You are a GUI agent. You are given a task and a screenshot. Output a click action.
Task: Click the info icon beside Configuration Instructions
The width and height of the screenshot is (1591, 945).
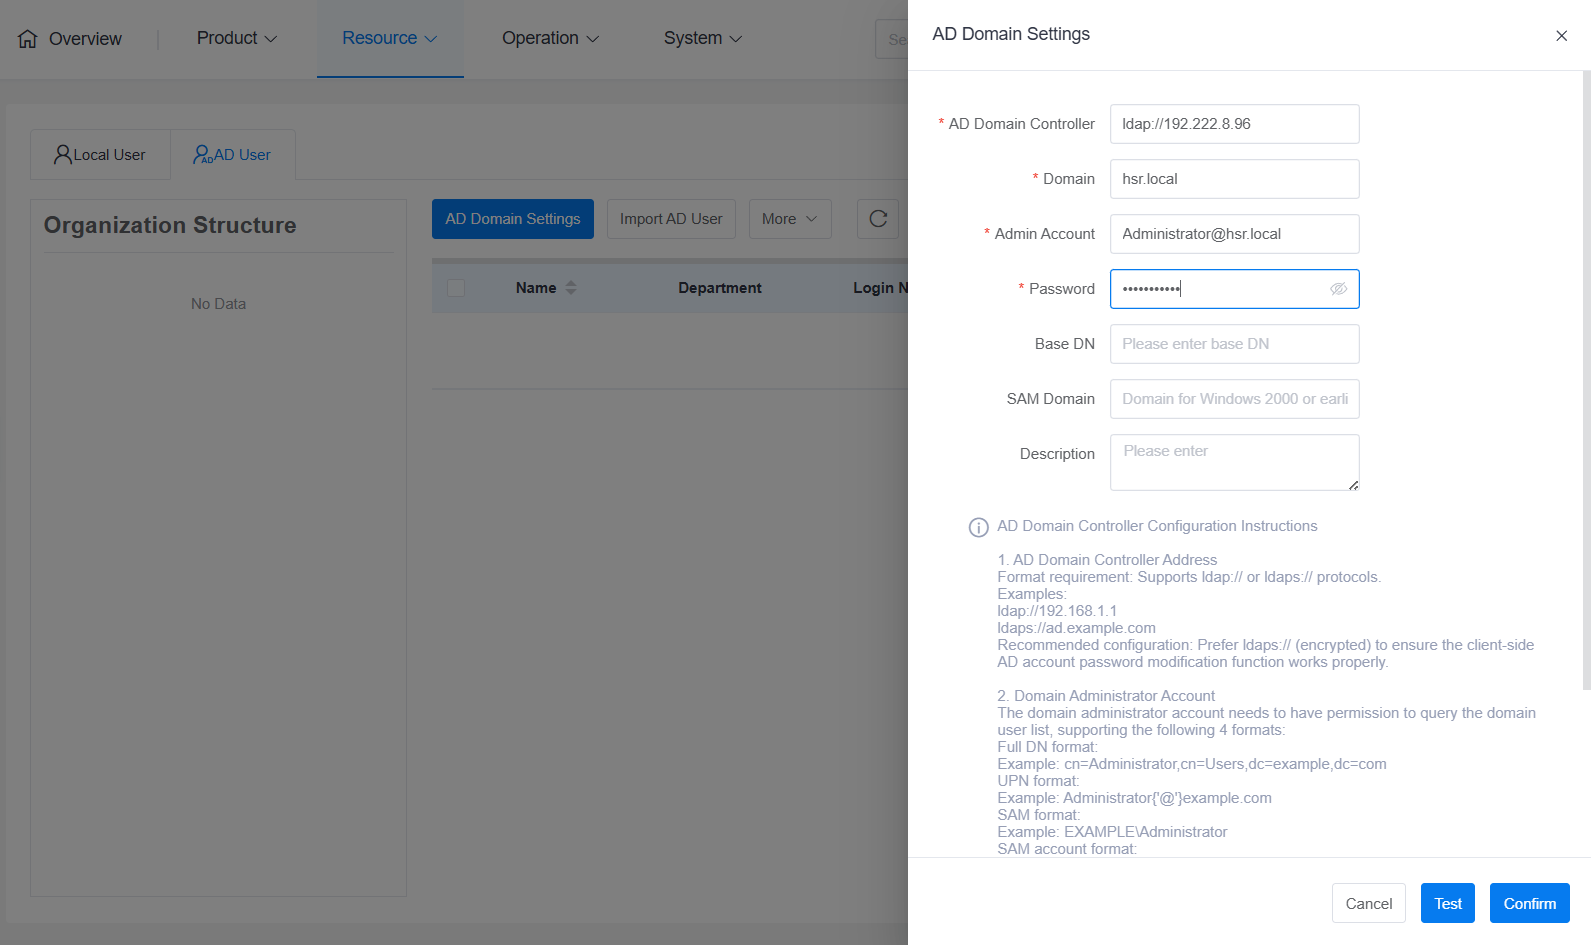(x=978, y=527)
